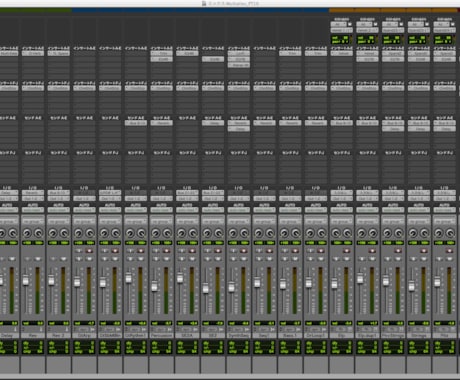Click the right pan knob on Strings
Viewport: 460px width, 380px height.
(424, 233)
